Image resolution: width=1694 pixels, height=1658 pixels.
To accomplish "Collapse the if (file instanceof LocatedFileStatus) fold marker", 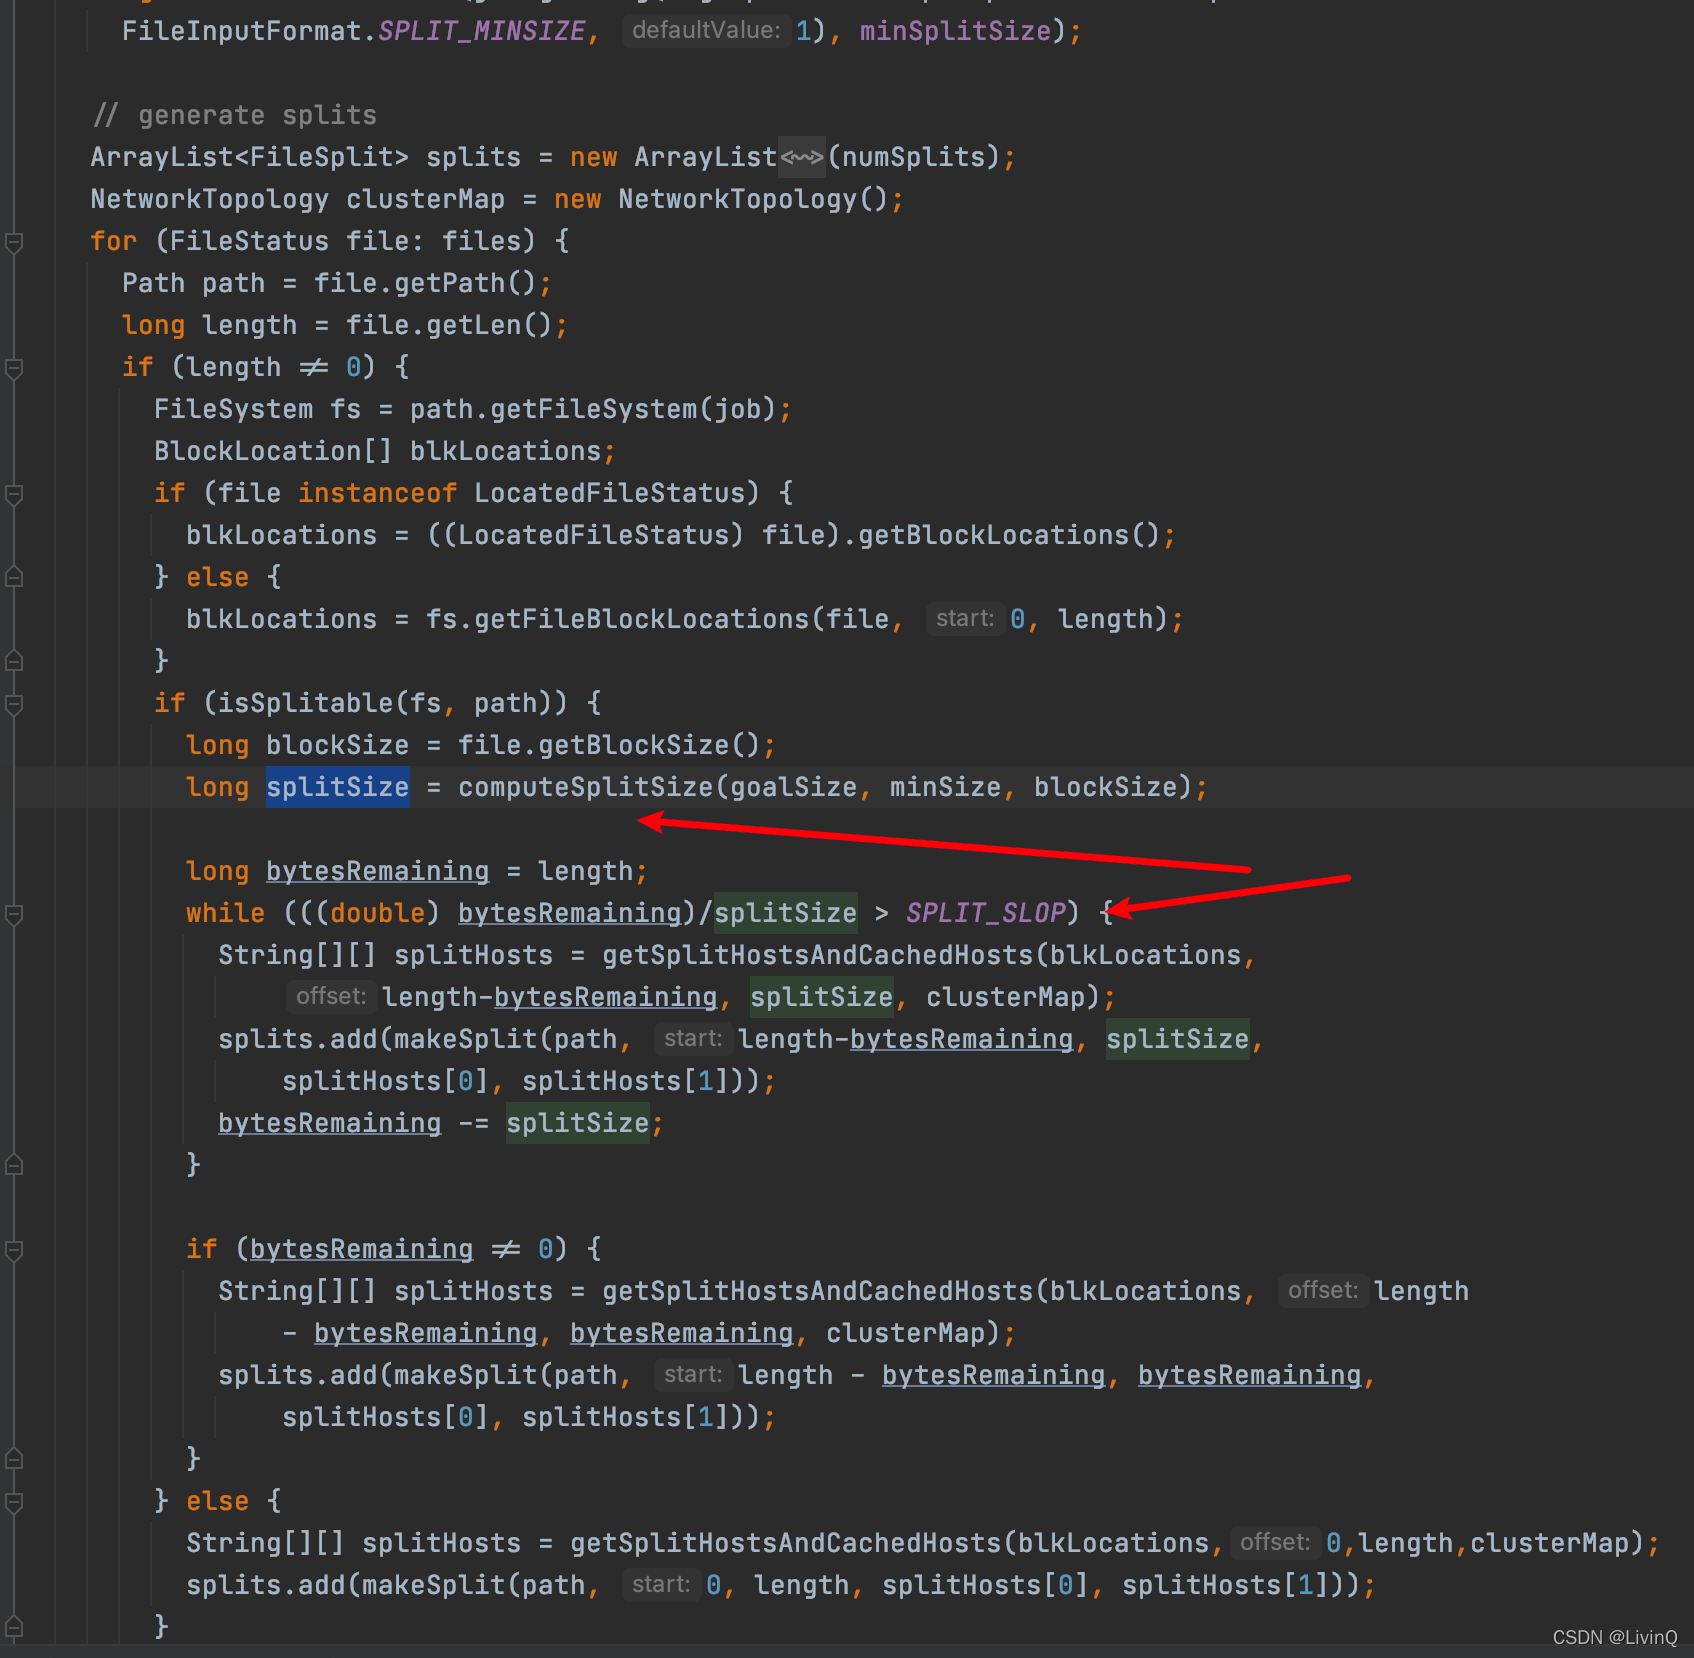I will point(14,494).
